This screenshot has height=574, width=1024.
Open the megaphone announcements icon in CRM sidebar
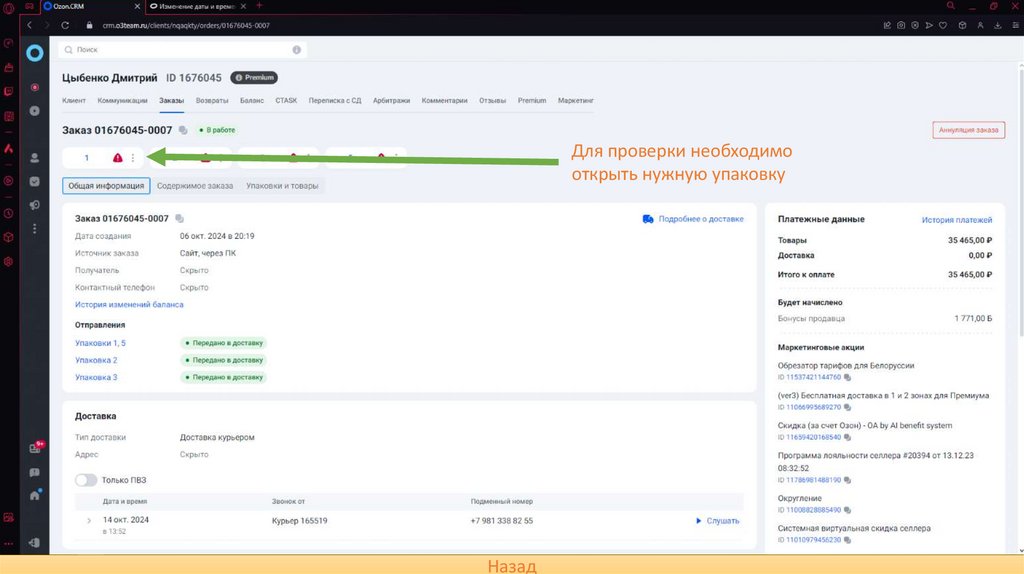coord(35,205)
